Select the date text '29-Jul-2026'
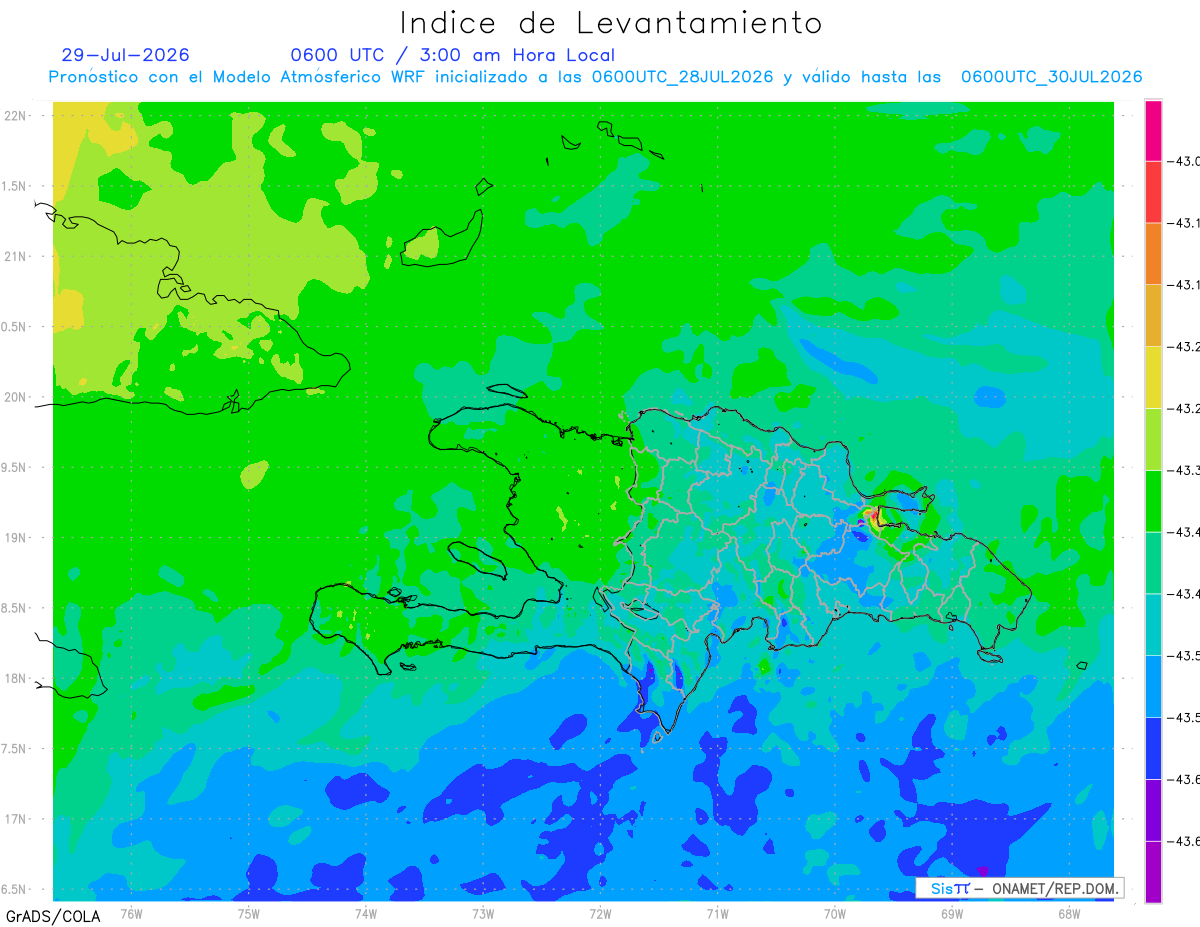Image resolution: width=1200 pixels, height=927 pixels. point(125,55)
